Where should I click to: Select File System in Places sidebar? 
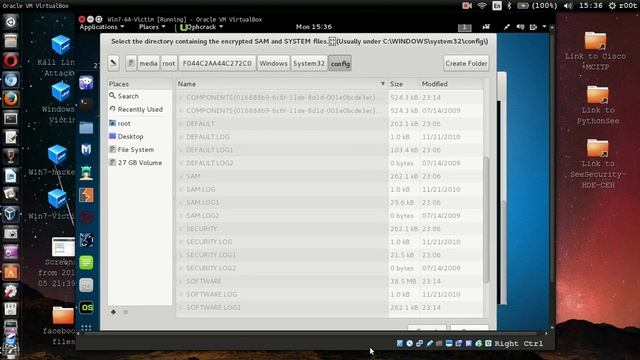[x=140, y=149]
